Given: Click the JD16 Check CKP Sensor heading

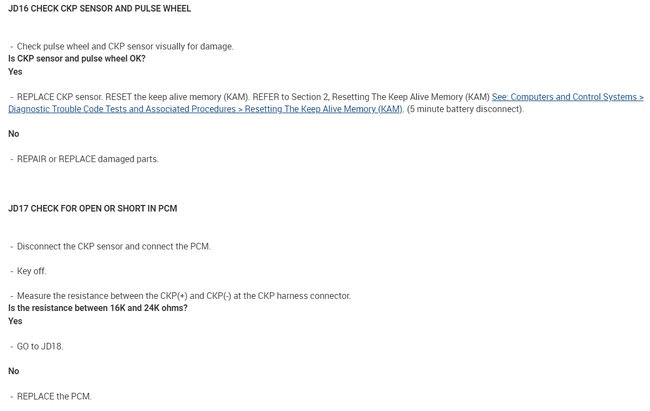Looking at the screenshot, I should pos(99,9).
